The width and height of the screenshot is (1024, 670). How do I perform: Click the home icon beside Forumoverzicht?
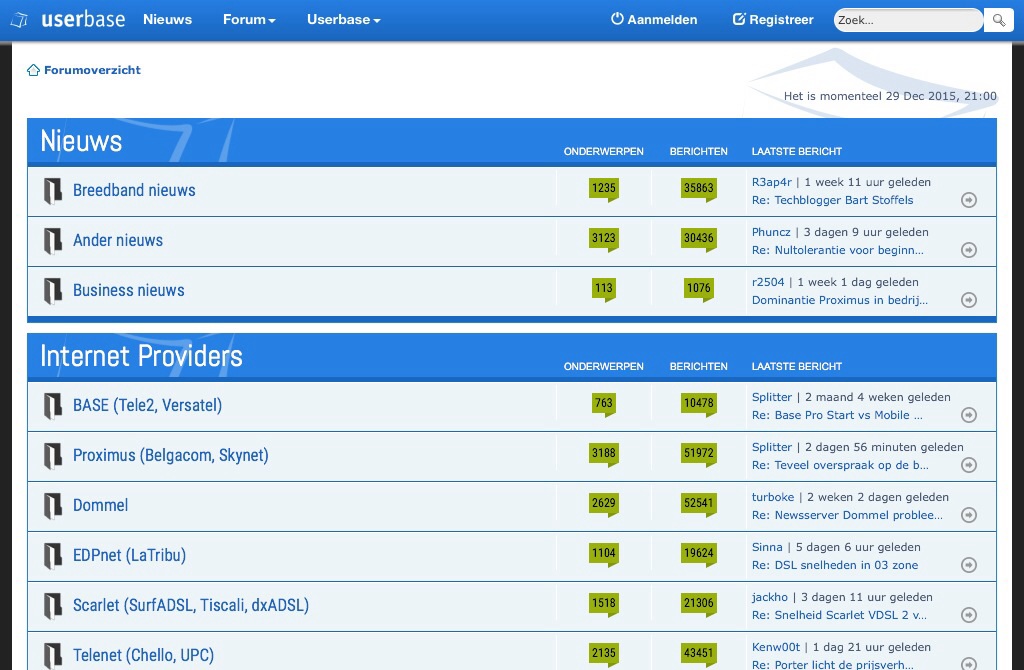pos(33,70)
